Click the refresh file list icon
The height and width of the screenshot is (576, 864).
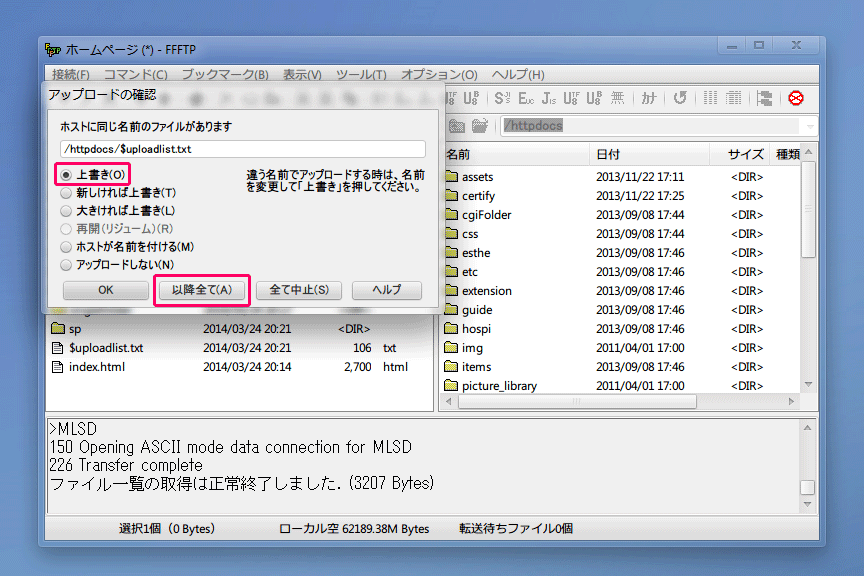pyautogui.click(x=680, y=98)
